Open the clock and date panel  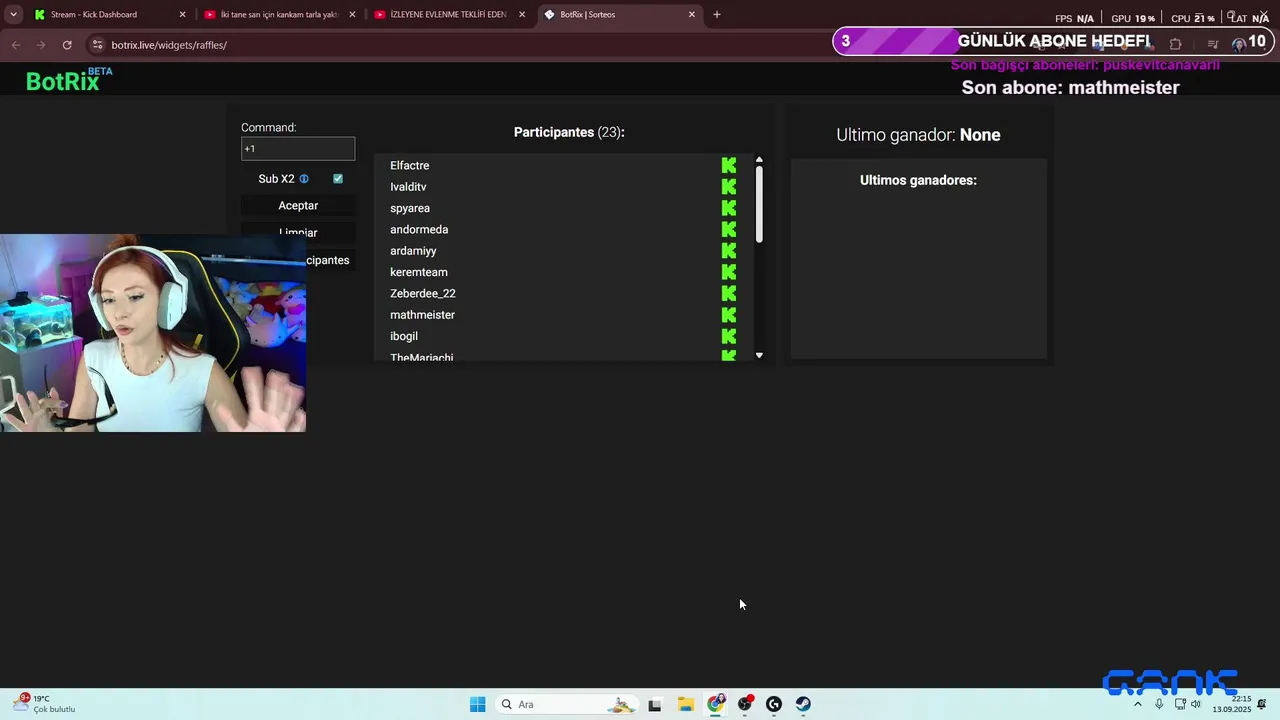coord(1232,704)
